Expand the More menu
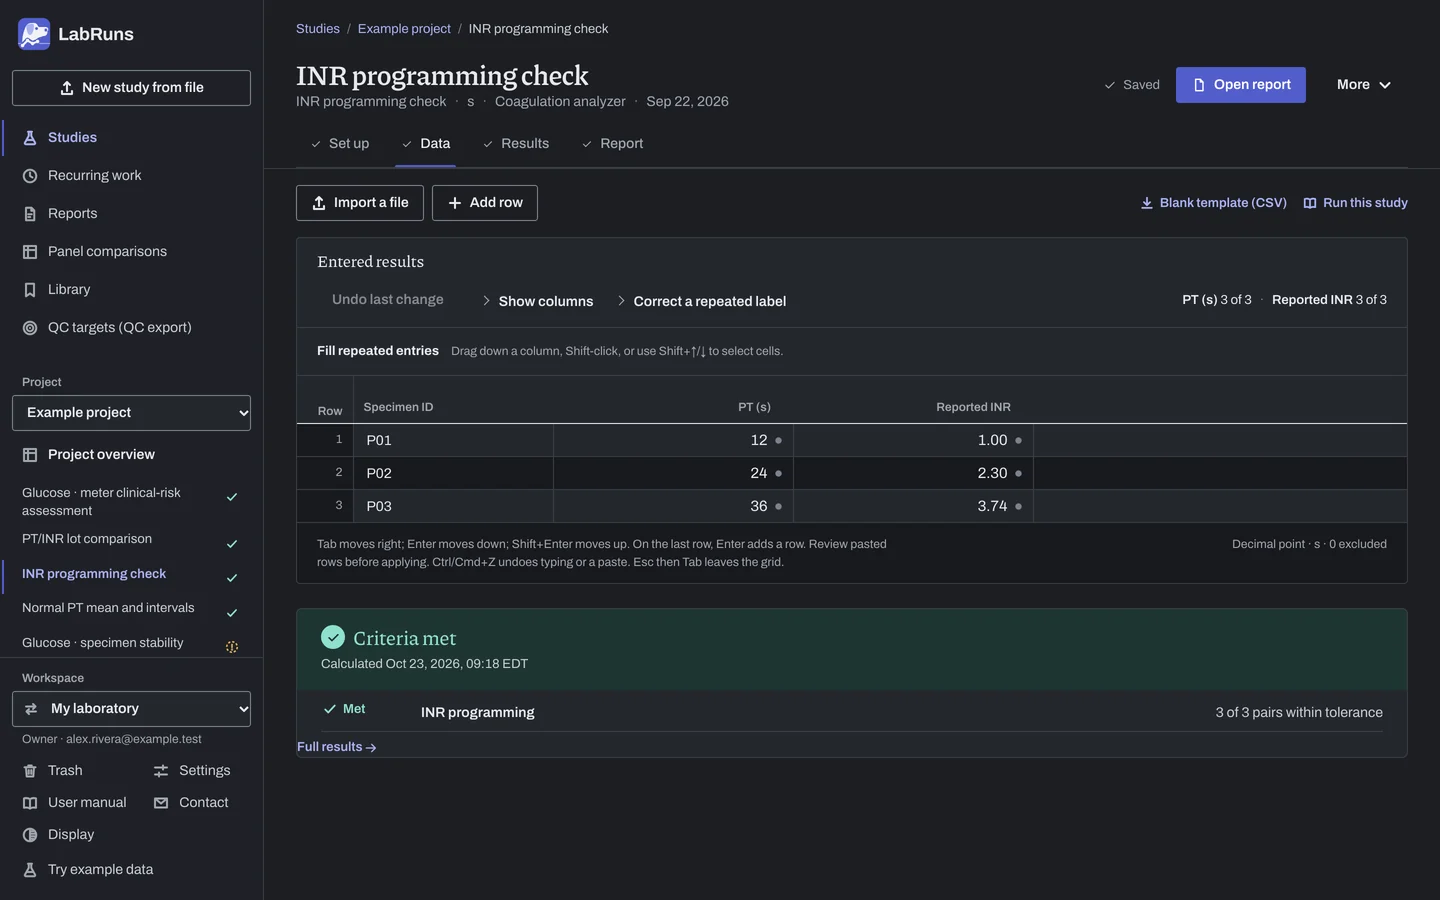This screenshot has width=1440, height=900. pyautogui.click(x=1364, y=85)
